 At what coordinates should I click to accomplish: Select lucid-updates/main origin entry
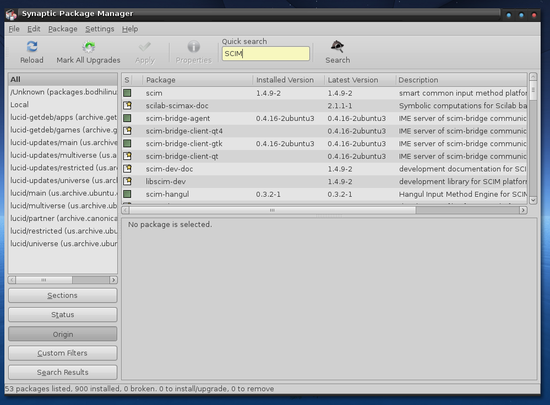[x=63, y=142]
